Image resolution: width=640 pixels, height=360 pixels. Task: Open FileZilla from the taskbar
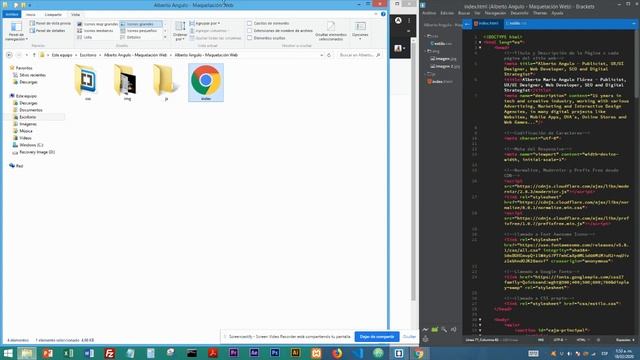(x=109, y=353)
